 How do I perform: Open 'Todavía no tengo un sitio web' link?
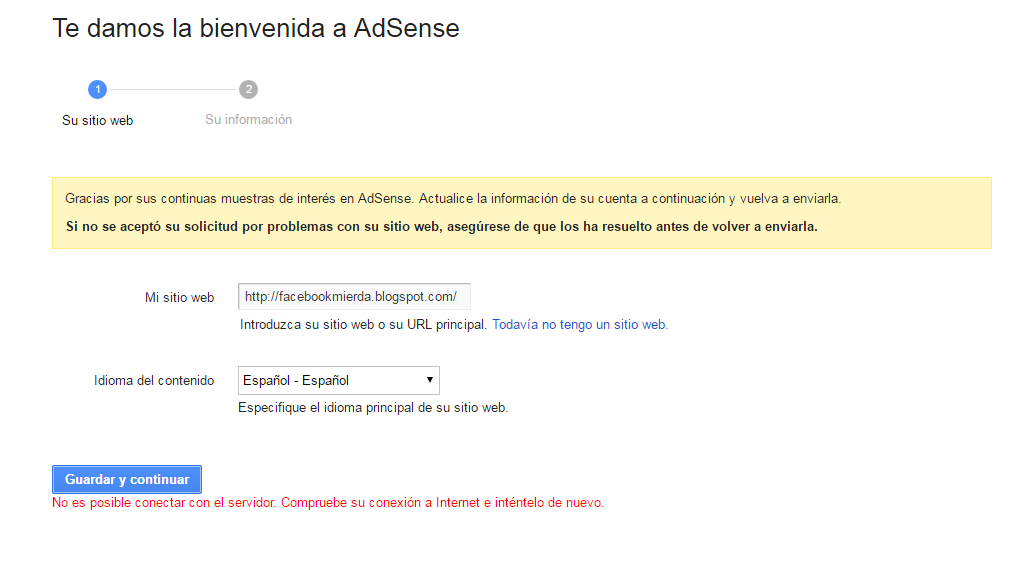pyautogui.click(x=579, y=324)
